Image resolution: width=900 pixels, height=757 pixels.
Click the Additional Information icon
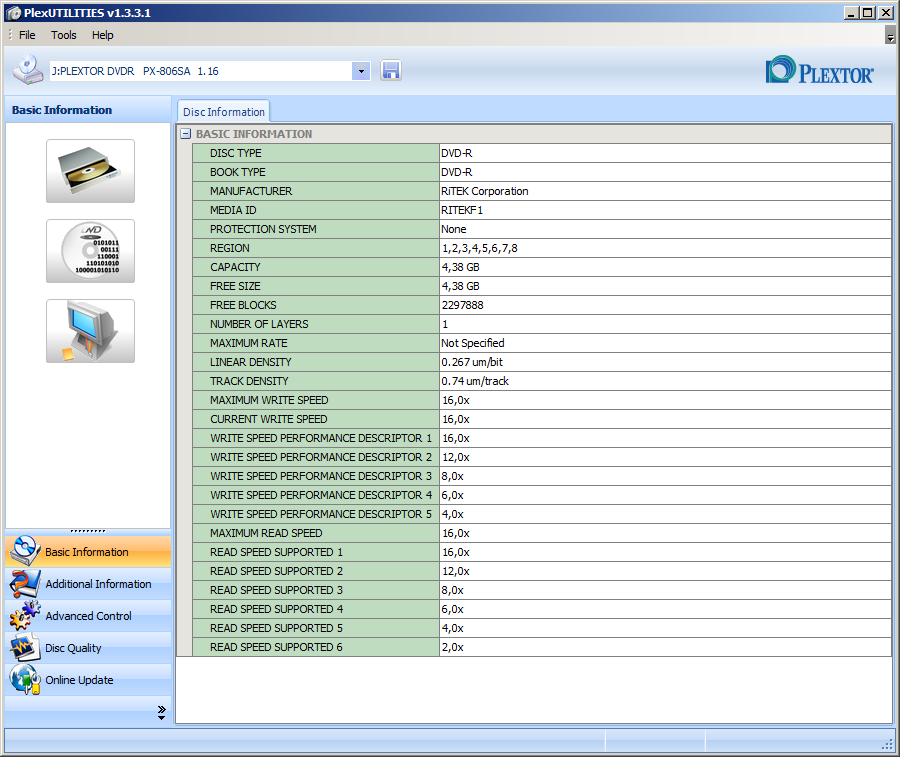(25, 584)
